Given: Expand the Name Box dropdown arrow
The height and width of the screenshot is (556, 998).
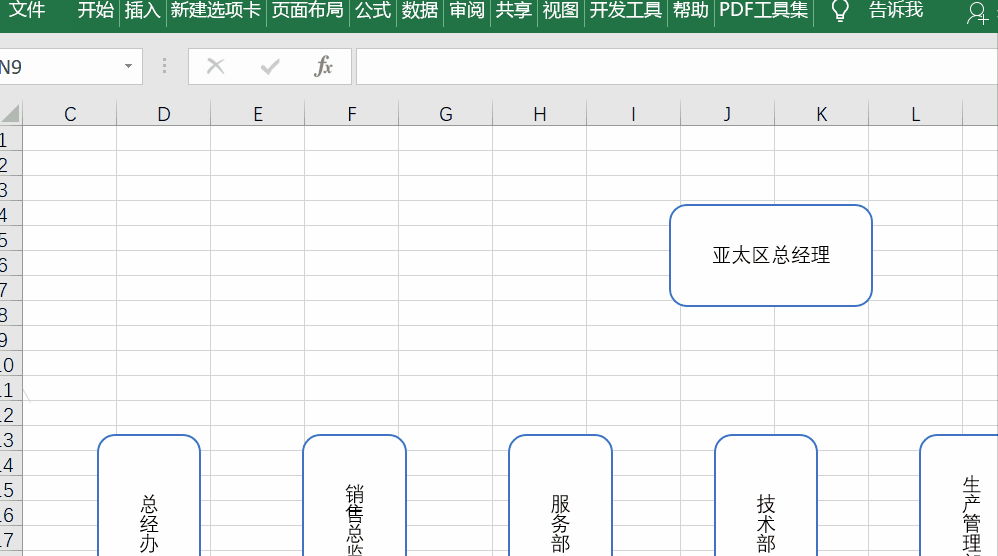Looking at the screenshot, I should pos(128,66).
